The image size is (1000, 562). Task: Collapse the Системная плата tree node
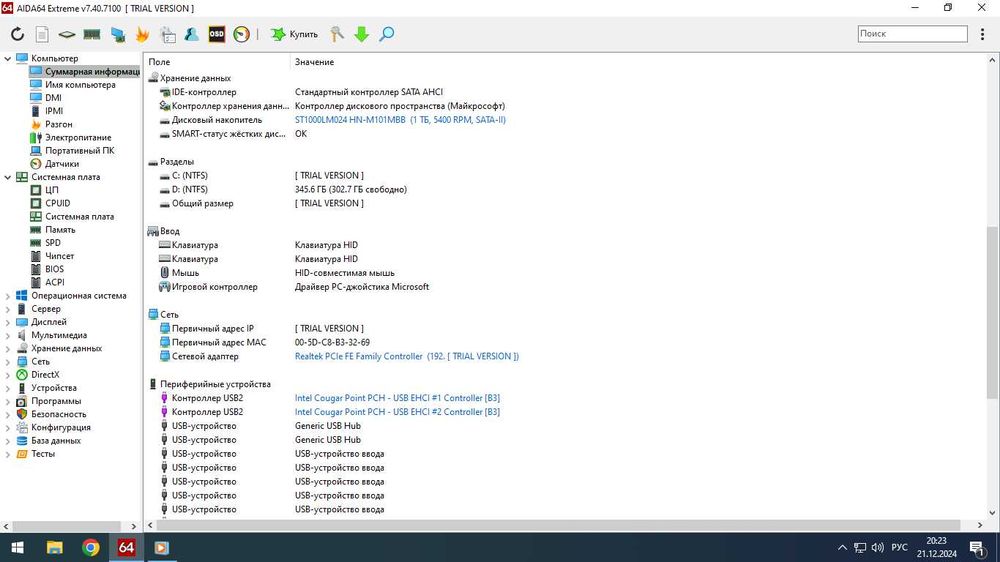7,177
